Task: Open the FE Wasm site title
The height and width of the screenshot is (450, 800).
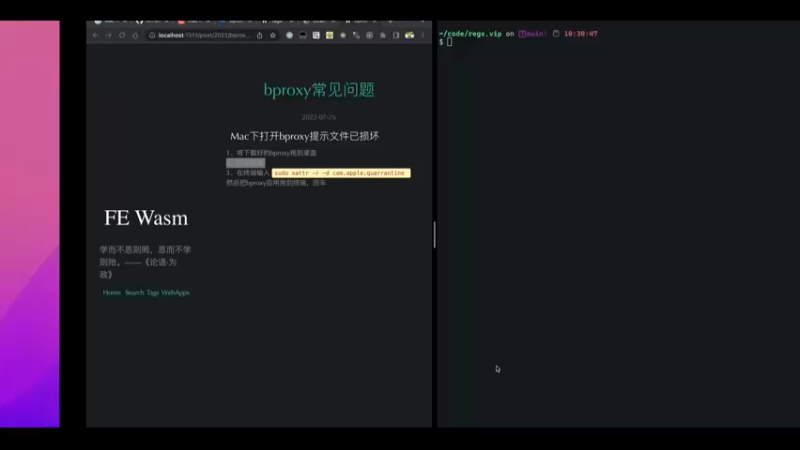Action: pos(146,218)
